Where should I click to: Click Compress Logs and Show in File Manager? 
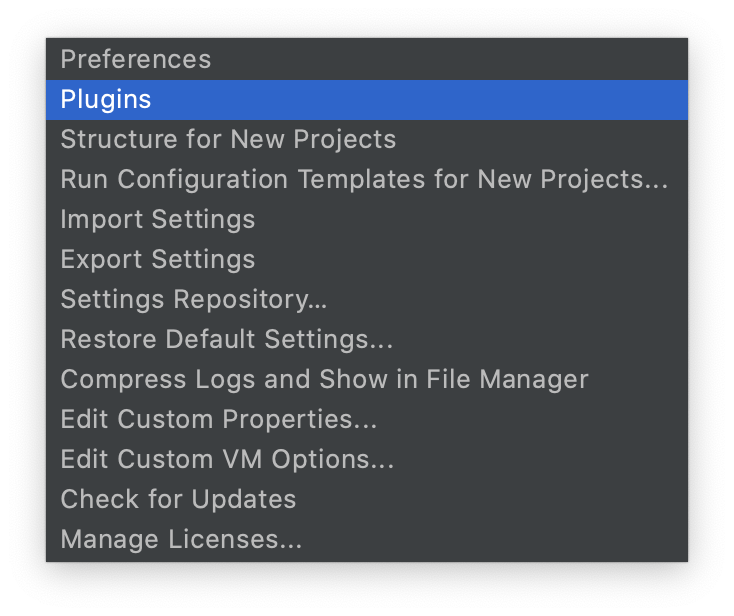pyautogui.click(x=324, y=379)
